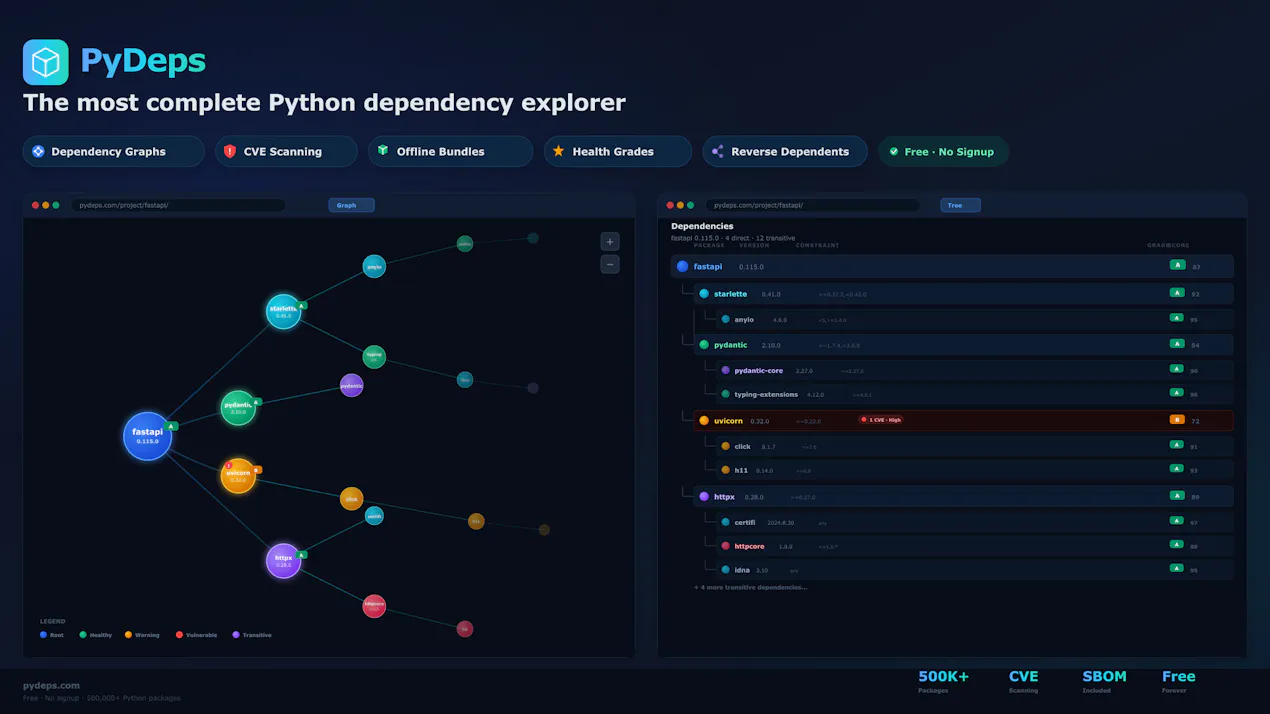The width and height of the screenshot is (1270, 714).
Task: Select the httpx node in graph
Action: [283, 560]
